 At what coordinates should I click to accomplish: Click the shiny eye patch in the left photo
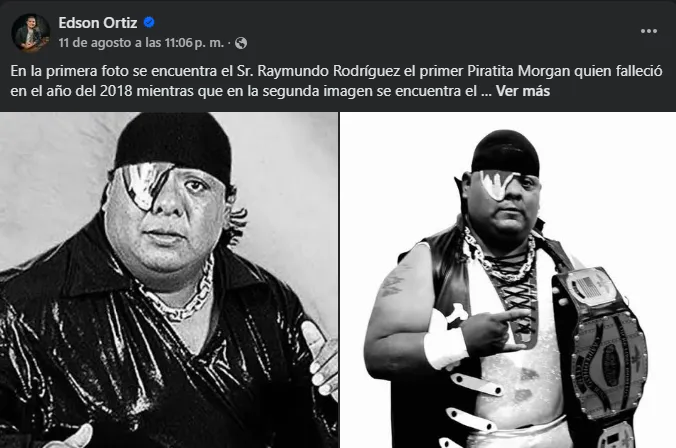tap(144, 185)
